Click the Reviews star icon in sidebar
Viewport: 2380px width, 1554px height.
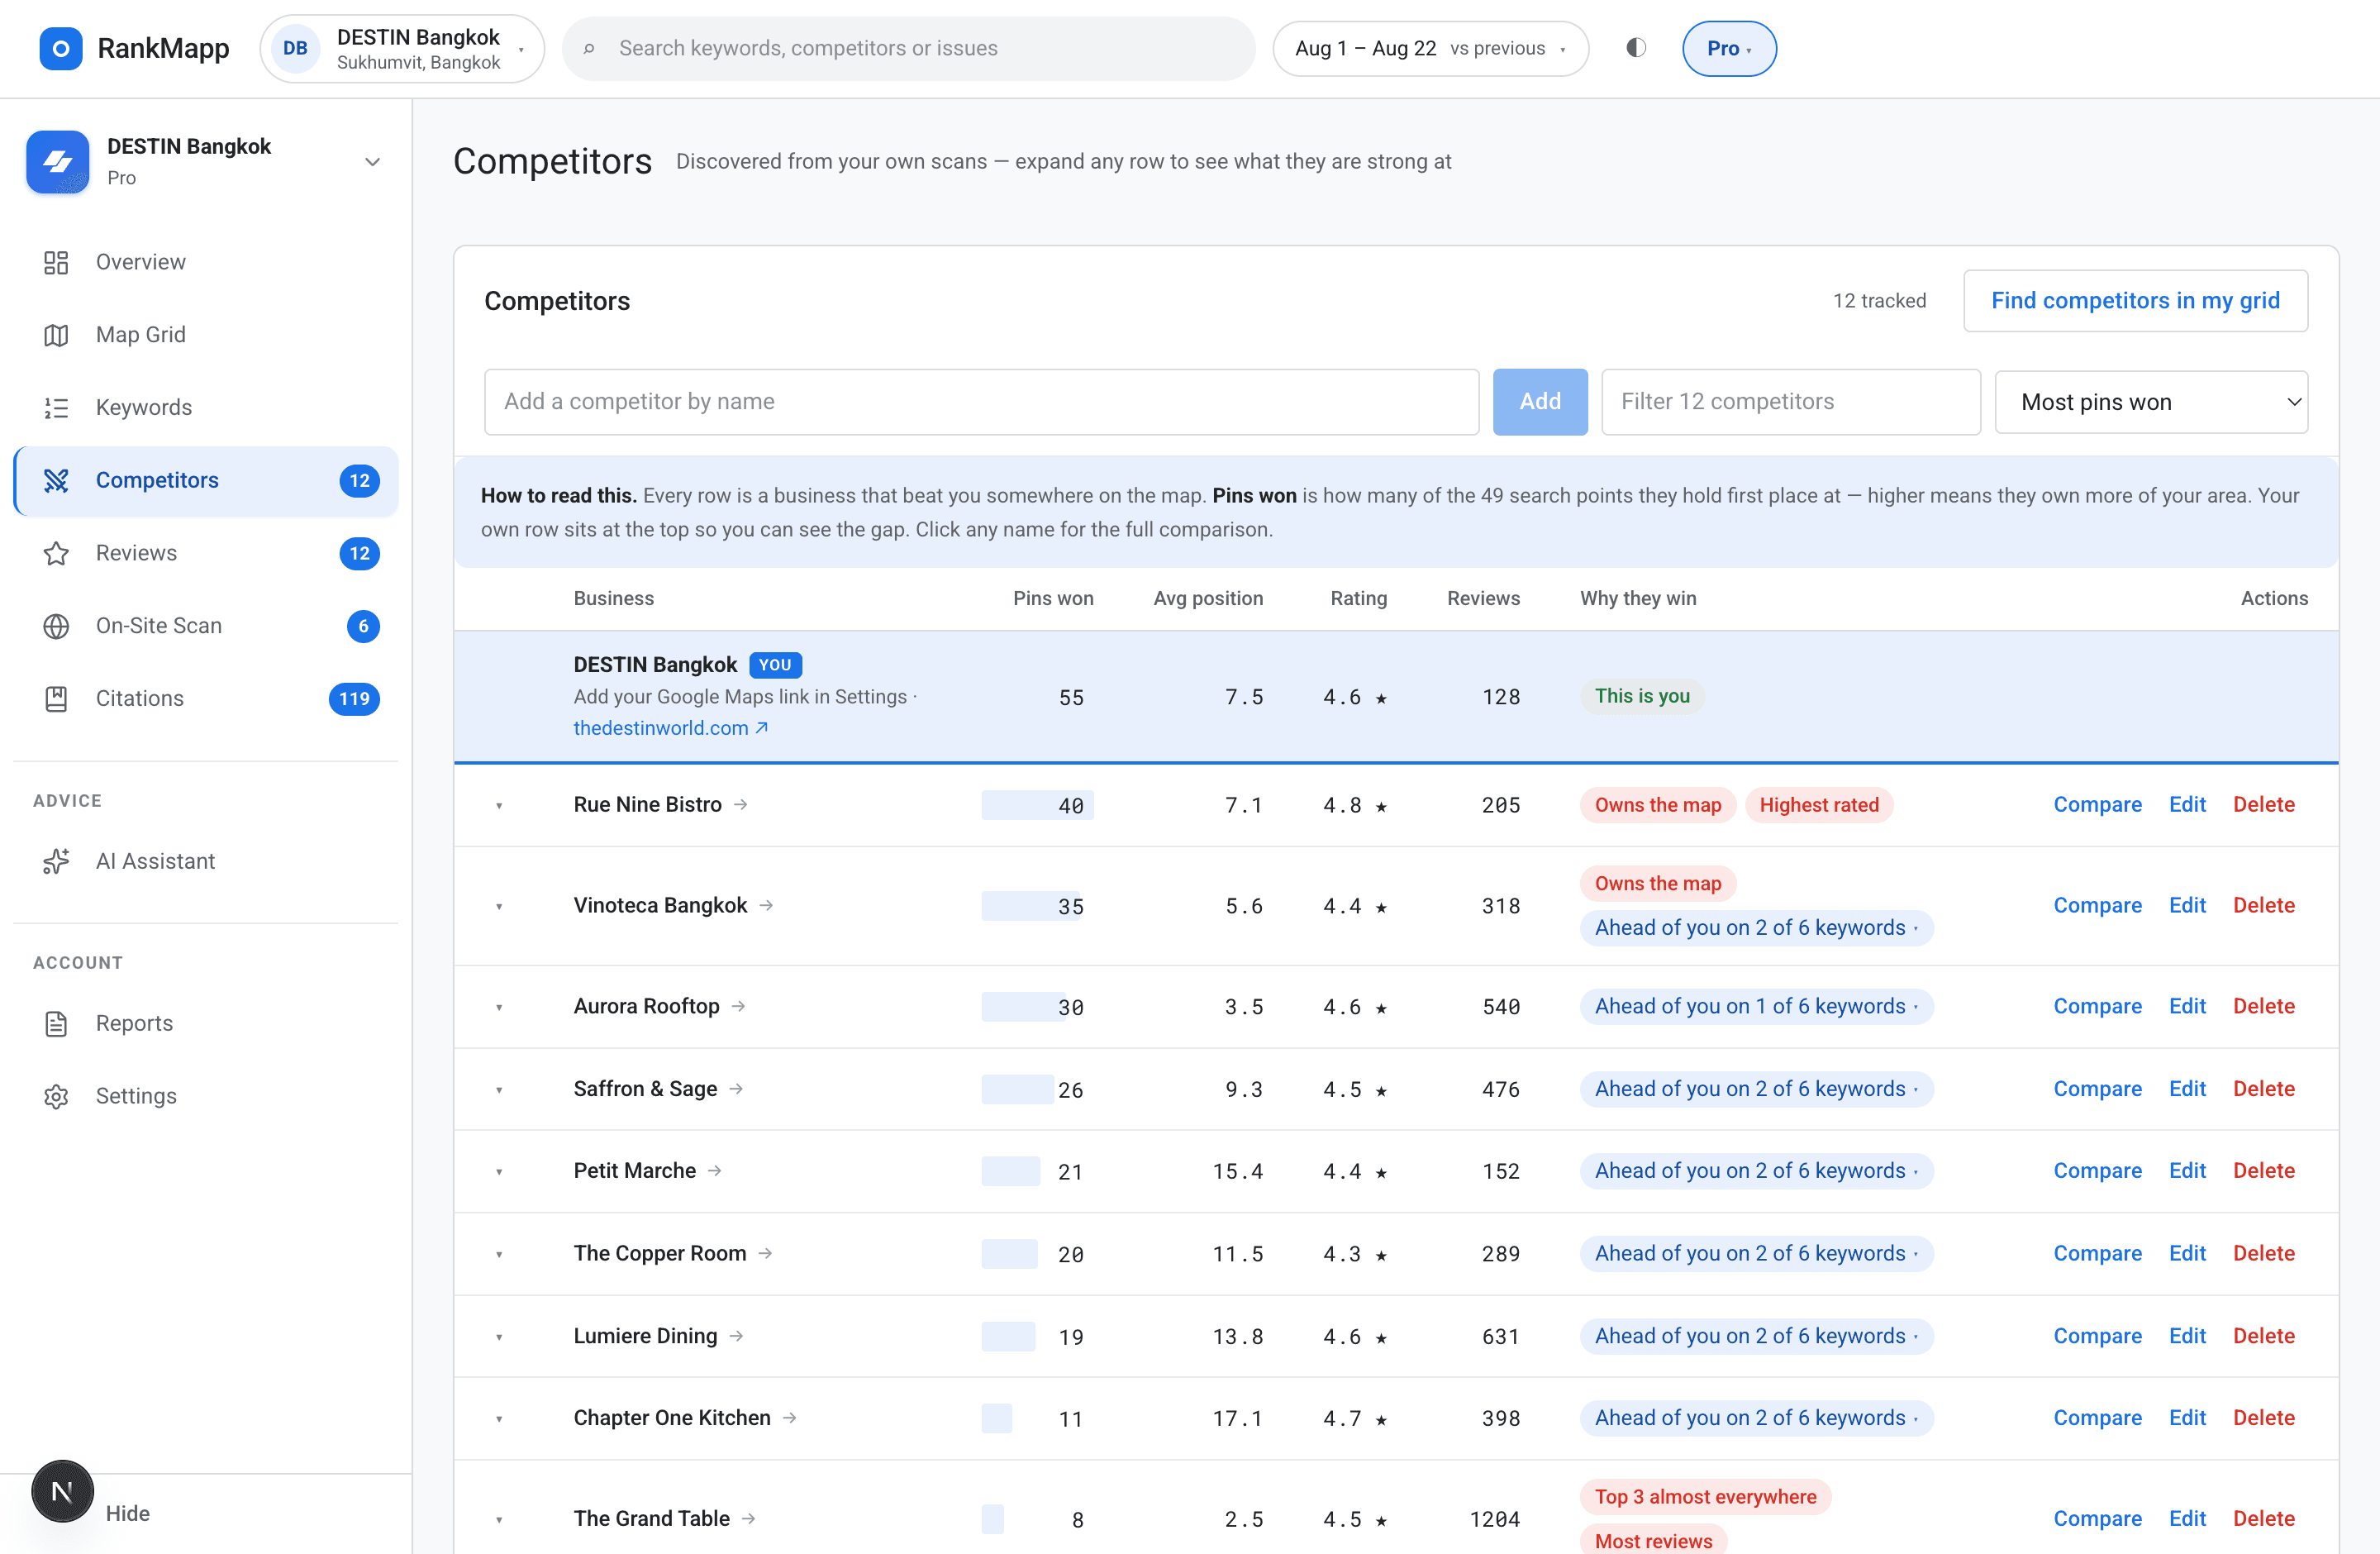(x=56, y=553)
